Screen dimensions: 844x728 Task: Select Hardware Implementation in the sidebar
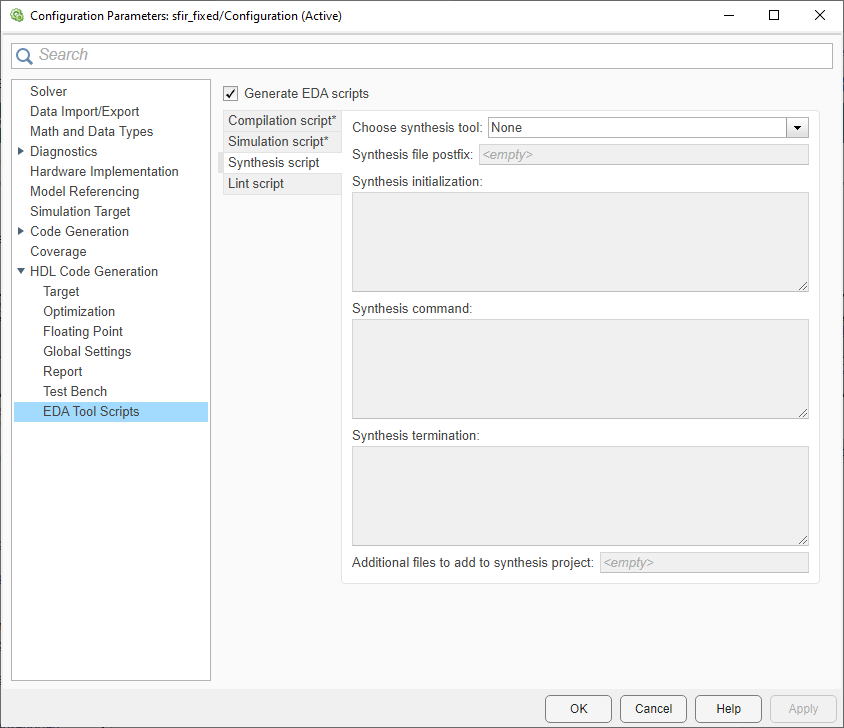point(104,171)
